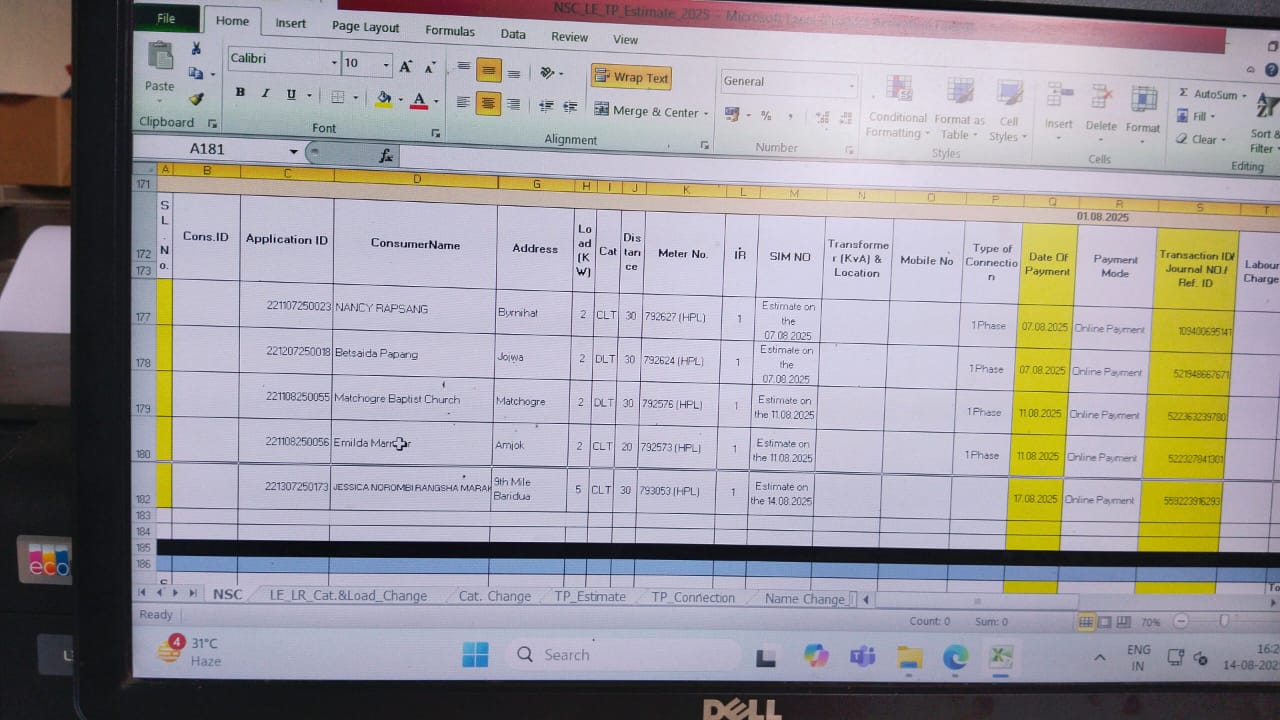Viewport: 1280px width, 720px height.
Task: Toggle Align Text Left
Action: (x=463, y=102)
